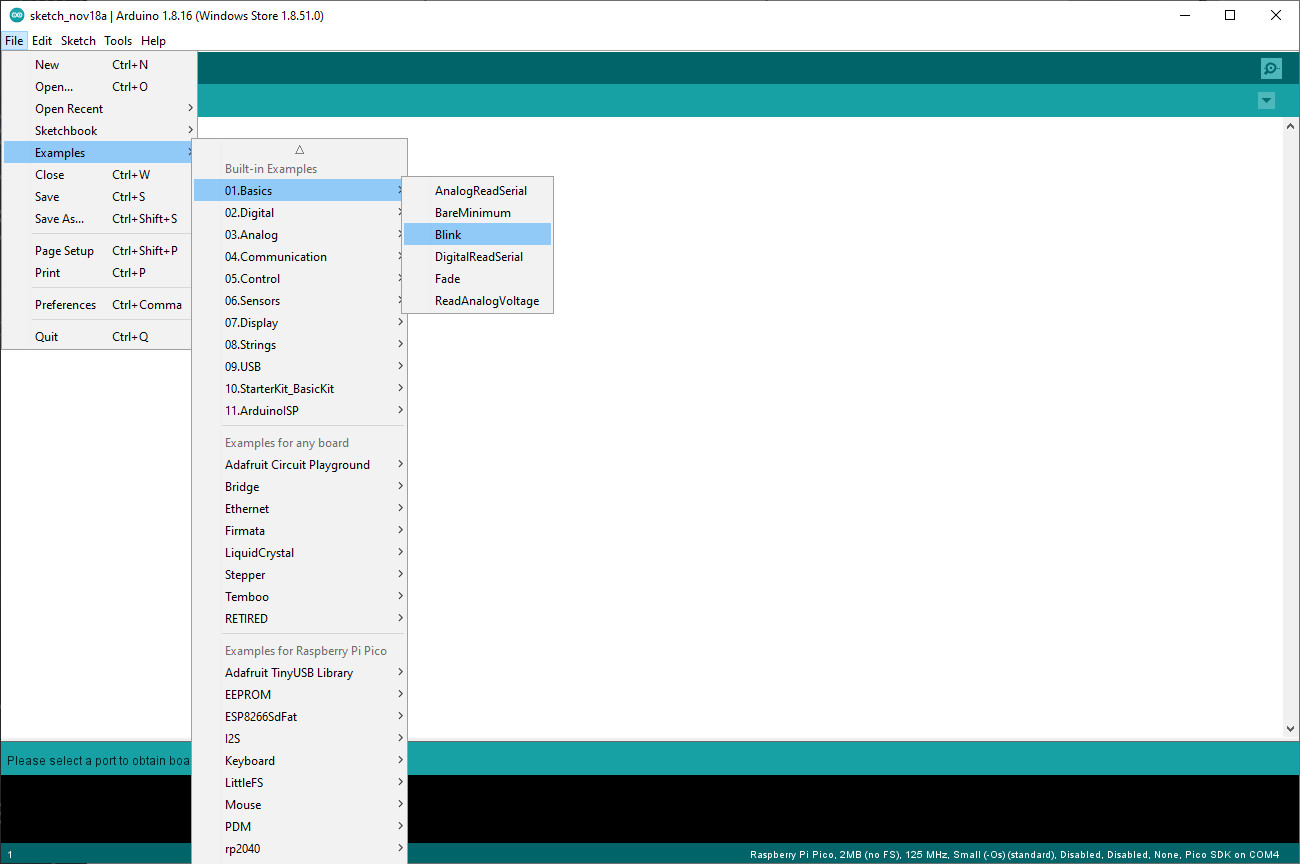Select the Blink example sketch
This screenshot has width=1300, height=864.
(x=477, y=234)
